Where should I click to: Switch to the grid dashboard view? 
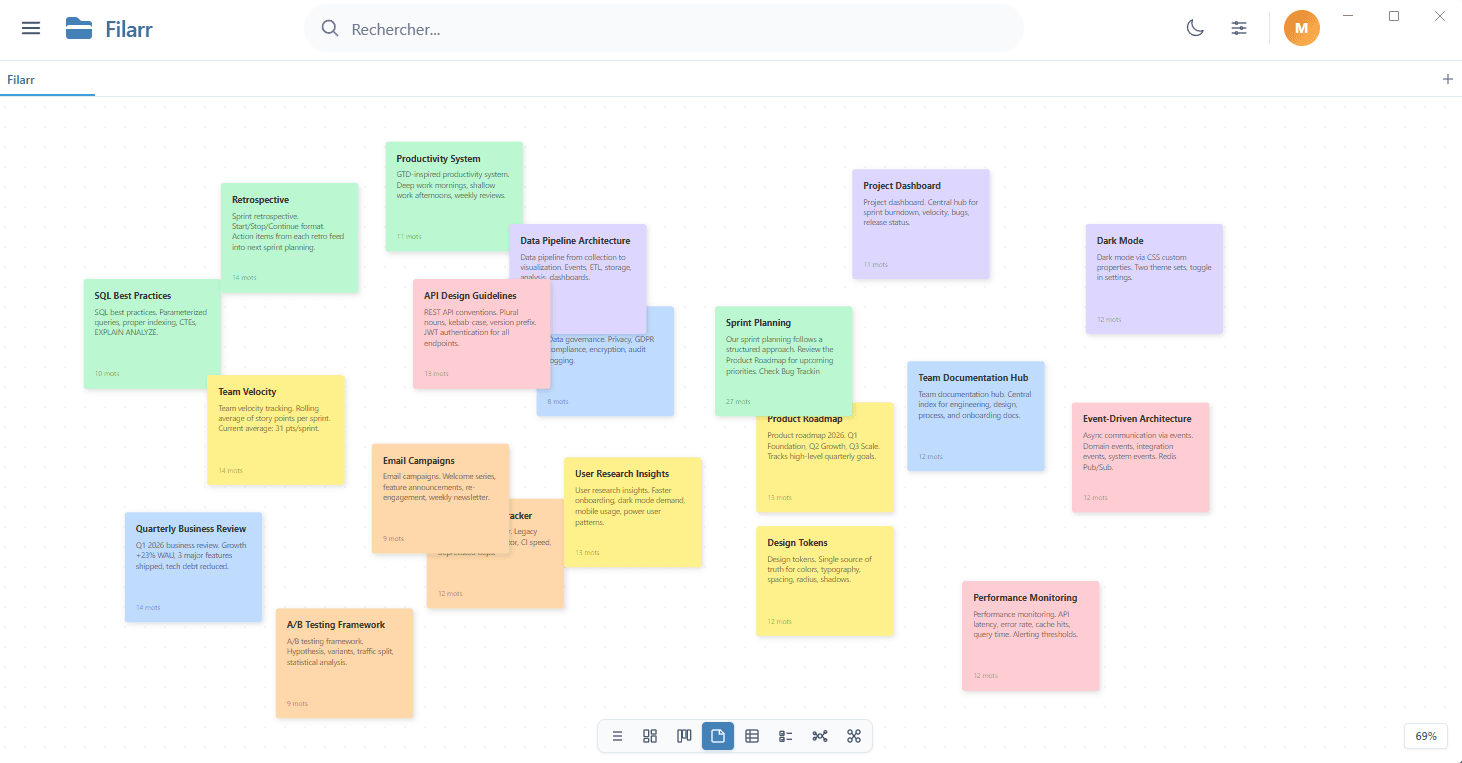650,736
